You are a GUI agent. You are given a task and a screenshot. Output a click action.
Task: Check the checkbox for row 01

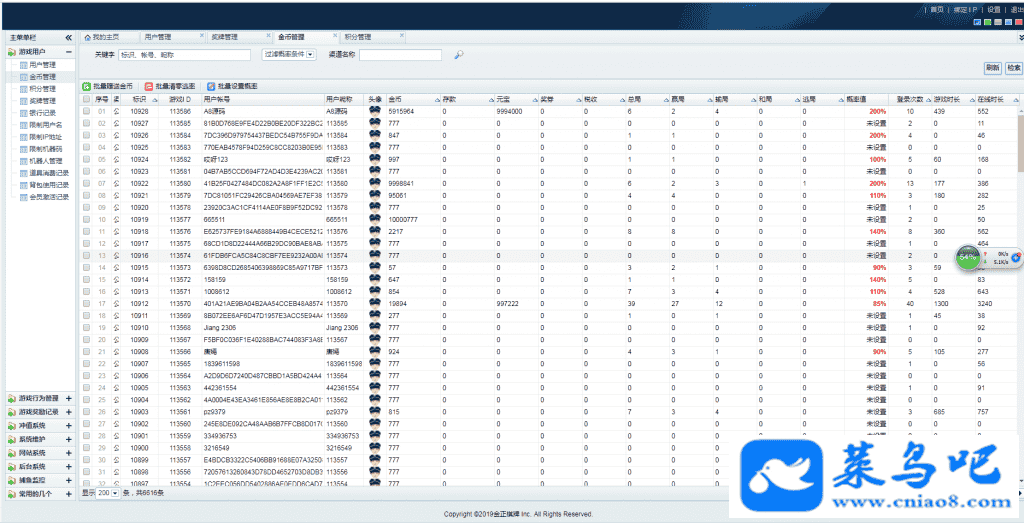tap(87, 111)
